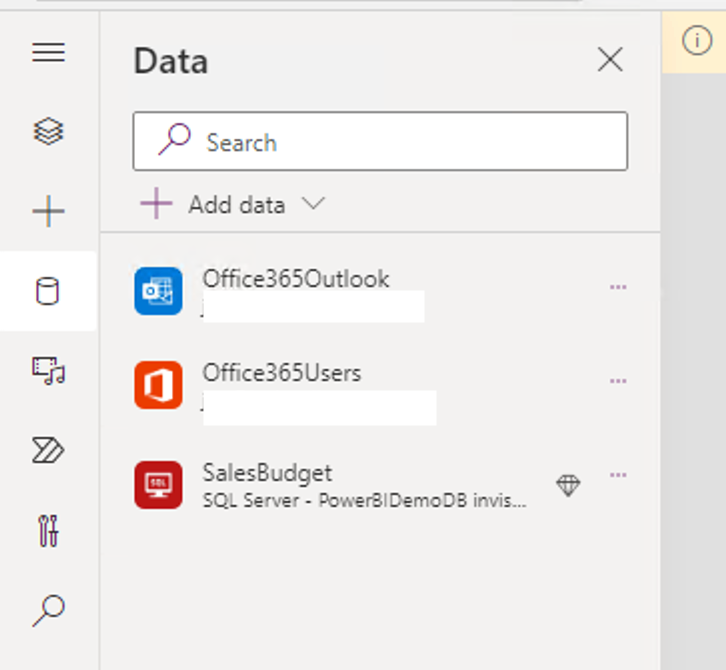Open the ellipsis menu for SalesBudget
Screen dimensions: 726x670
click(x=618, y=475)
